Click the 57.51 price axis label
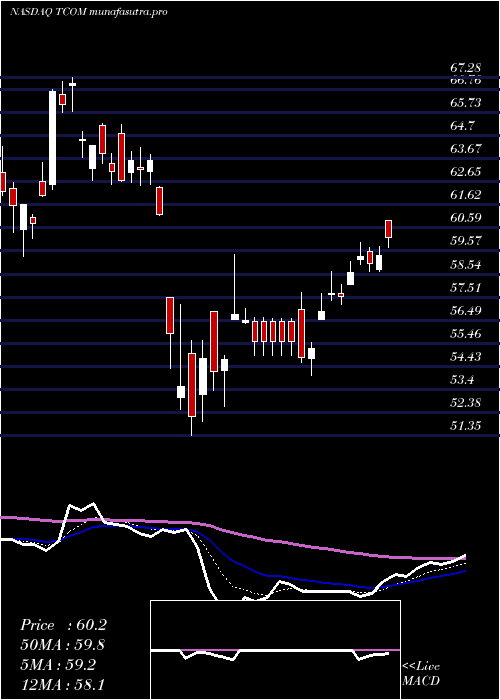The width and height of the screenshot is (500, 700). tap(465, 287)
